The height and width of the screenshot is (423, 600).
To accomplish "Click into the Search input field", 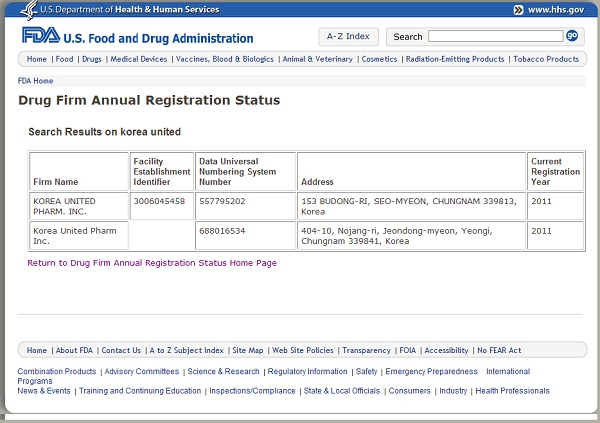I will tap(494, 36).
